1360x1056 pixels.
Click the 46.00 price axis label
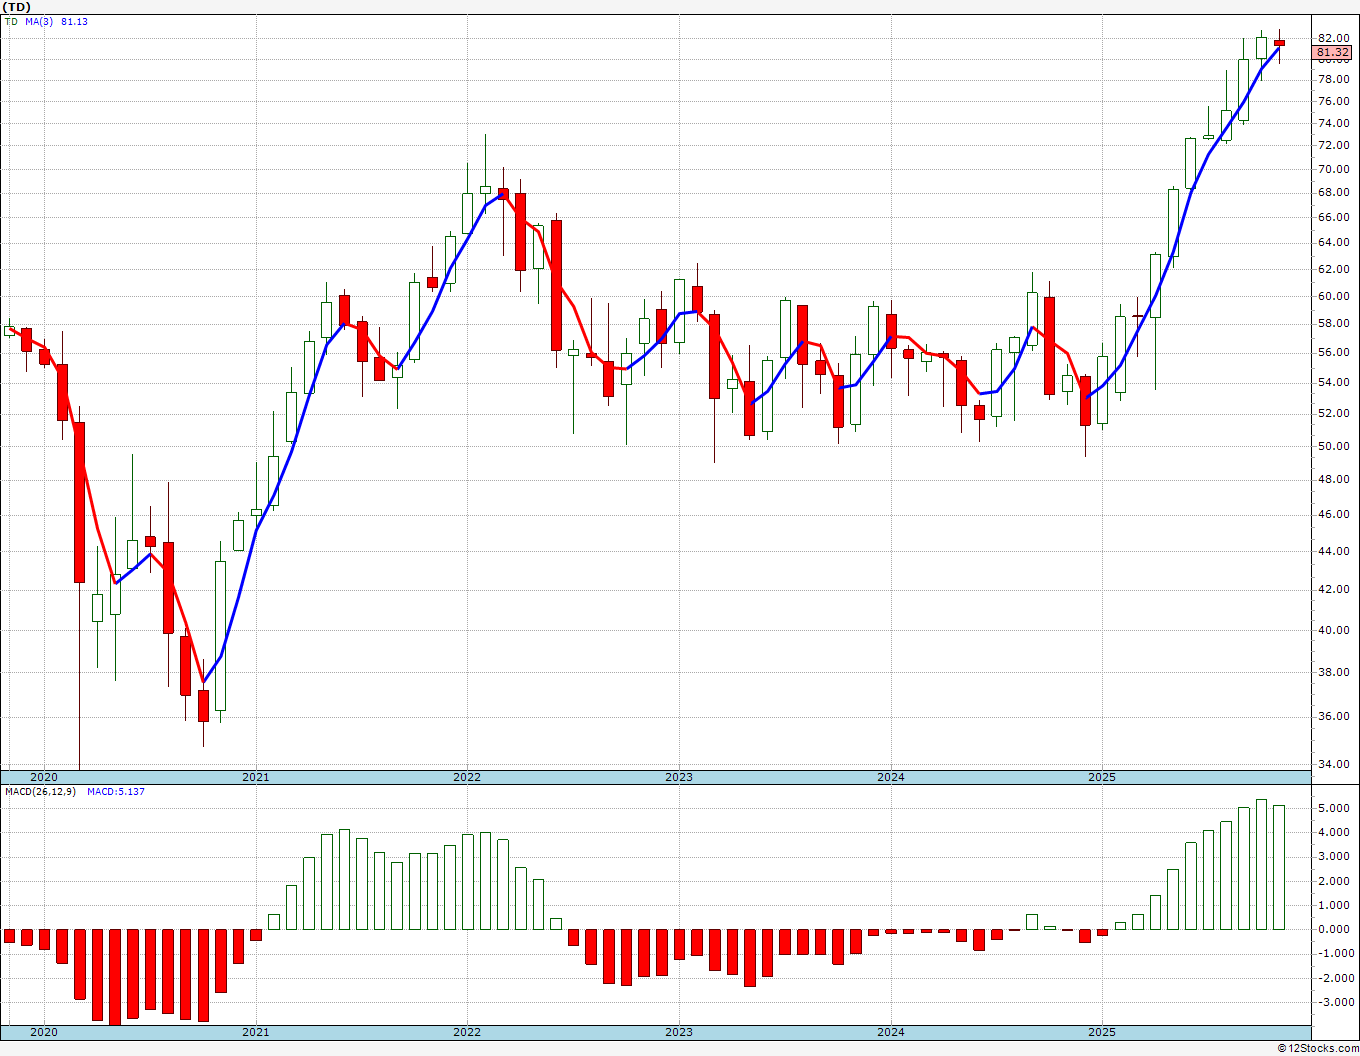[x=1333, y=514]
